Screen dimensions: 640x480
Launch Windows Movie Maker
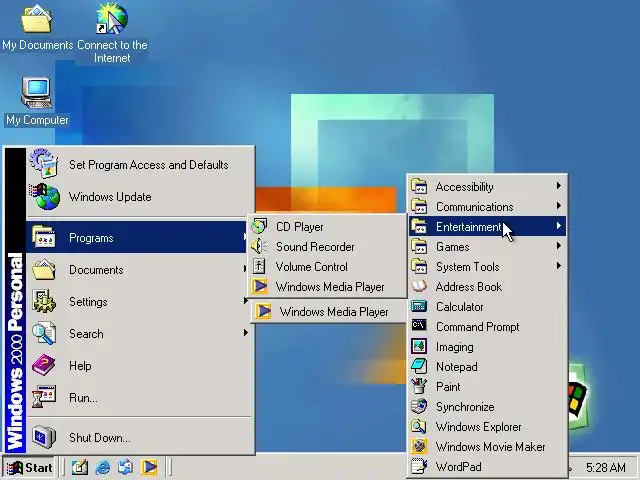coord(487,447)
